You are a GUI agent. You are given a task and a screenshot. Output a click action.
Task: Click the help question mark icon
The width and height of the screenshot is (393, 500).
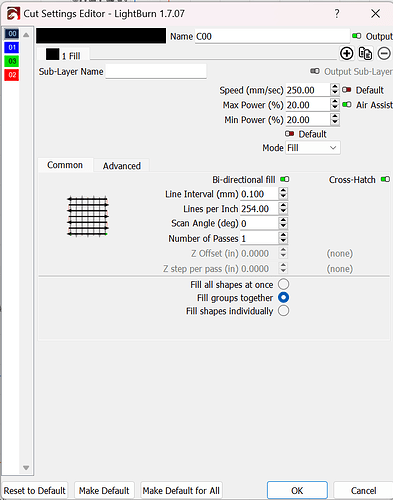pos(337,14)
